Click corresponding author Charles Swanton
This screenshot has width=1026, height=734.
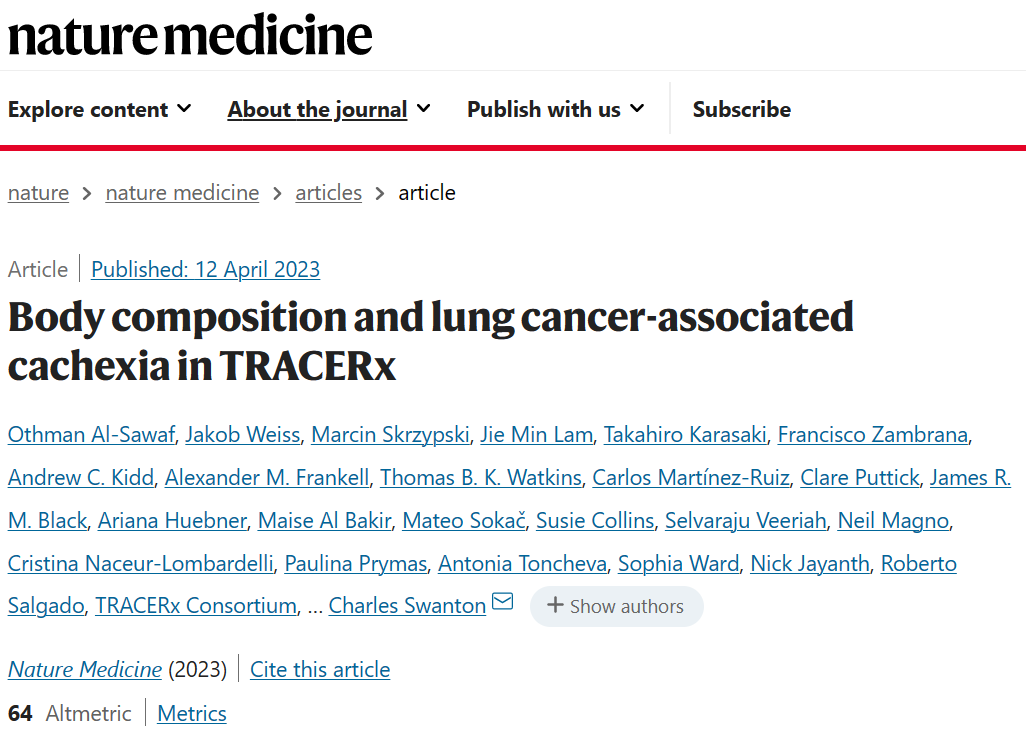point(407,606)
